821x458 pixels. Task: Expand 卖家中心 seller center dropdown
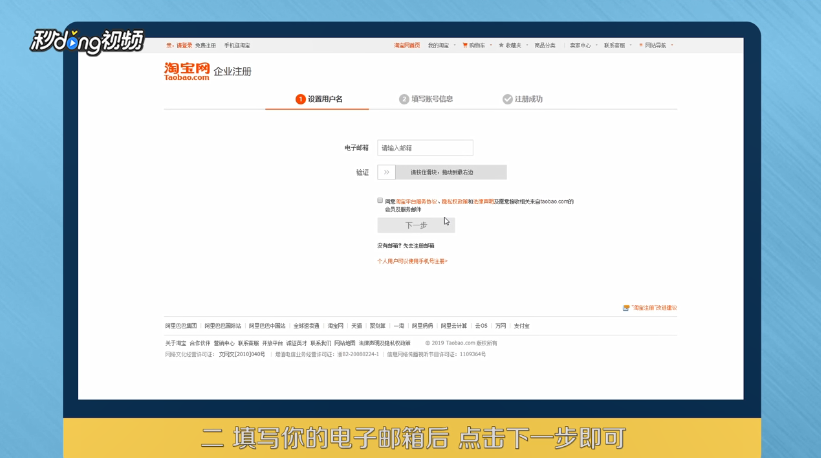(x=583, y=46)
